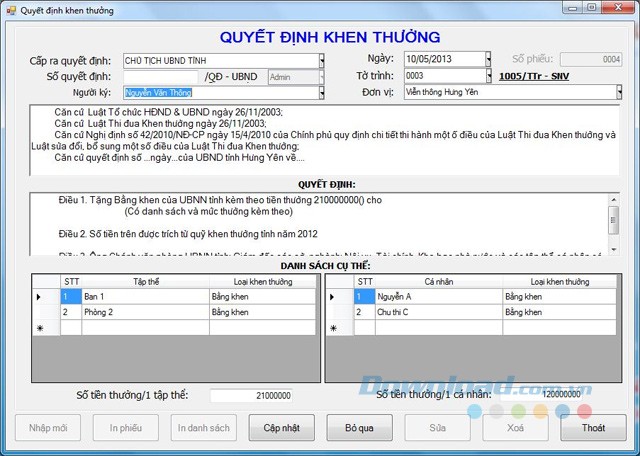Click the Sửa button
Screen dimensions: 640x456
438,428
